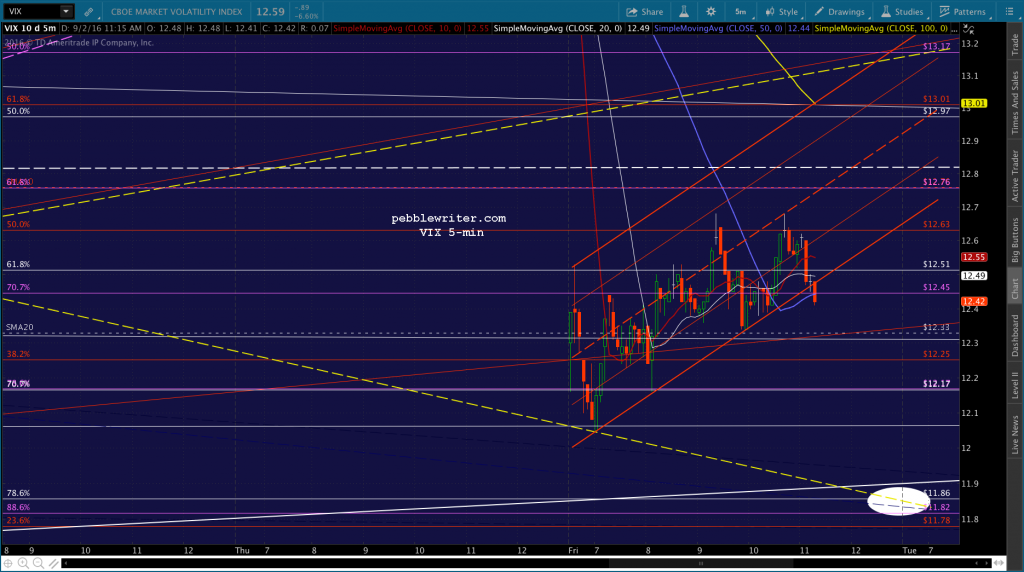Click the pebblewriter.com chart note
The width and height of the screenshot is (1024, 572).
tap(449, 218)
